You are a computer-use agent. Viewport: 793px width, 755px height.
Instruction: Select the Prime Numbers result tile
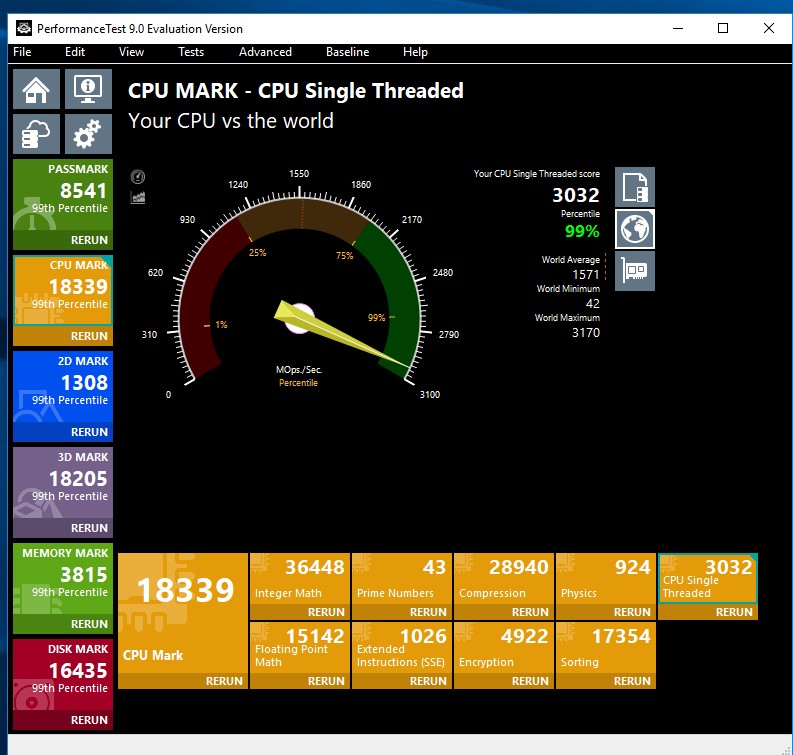pyautogui.click(x=402, y=579)
